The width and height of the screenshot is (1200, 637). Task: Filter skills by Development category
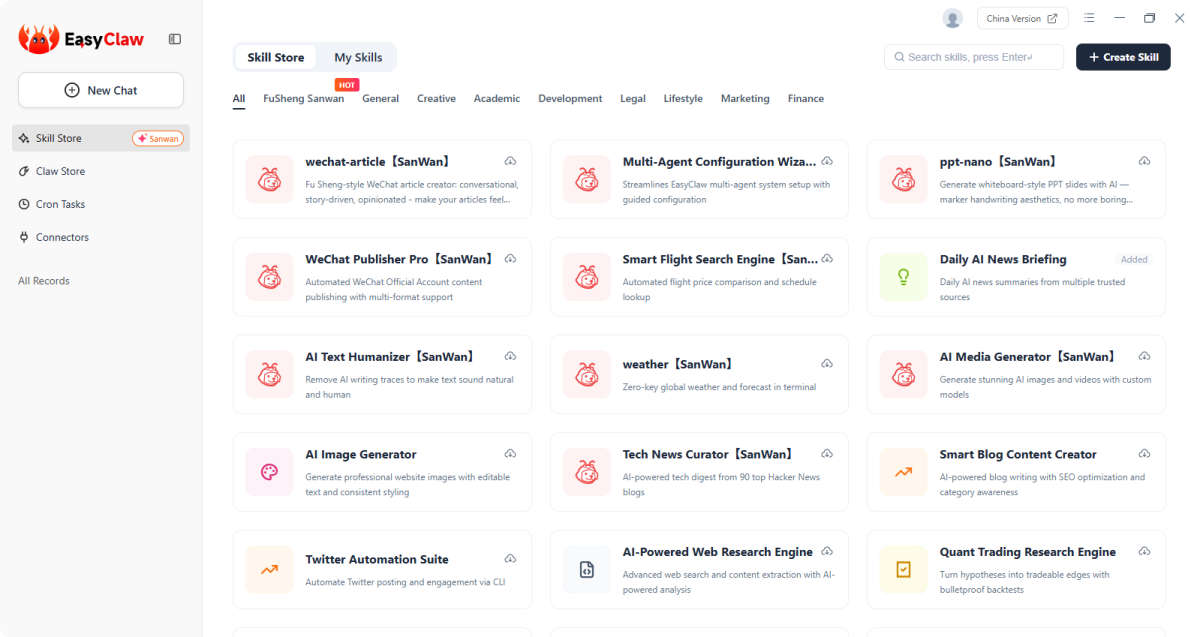(570, 99)
